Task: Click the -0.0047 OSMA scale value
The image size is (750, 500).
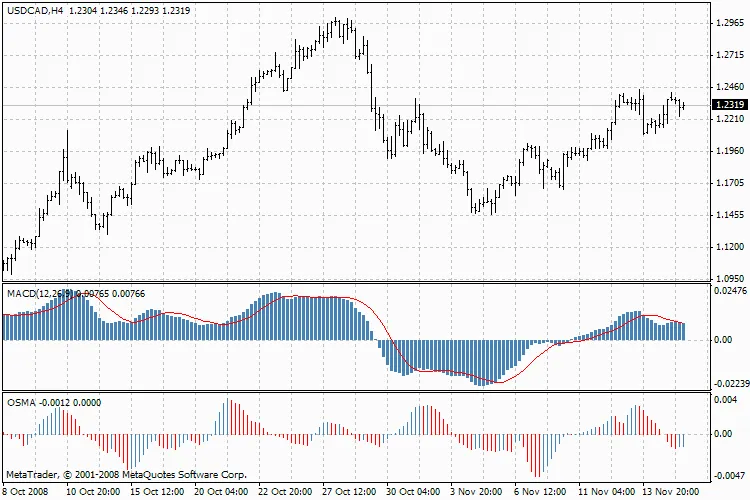Action: (729, 476)
